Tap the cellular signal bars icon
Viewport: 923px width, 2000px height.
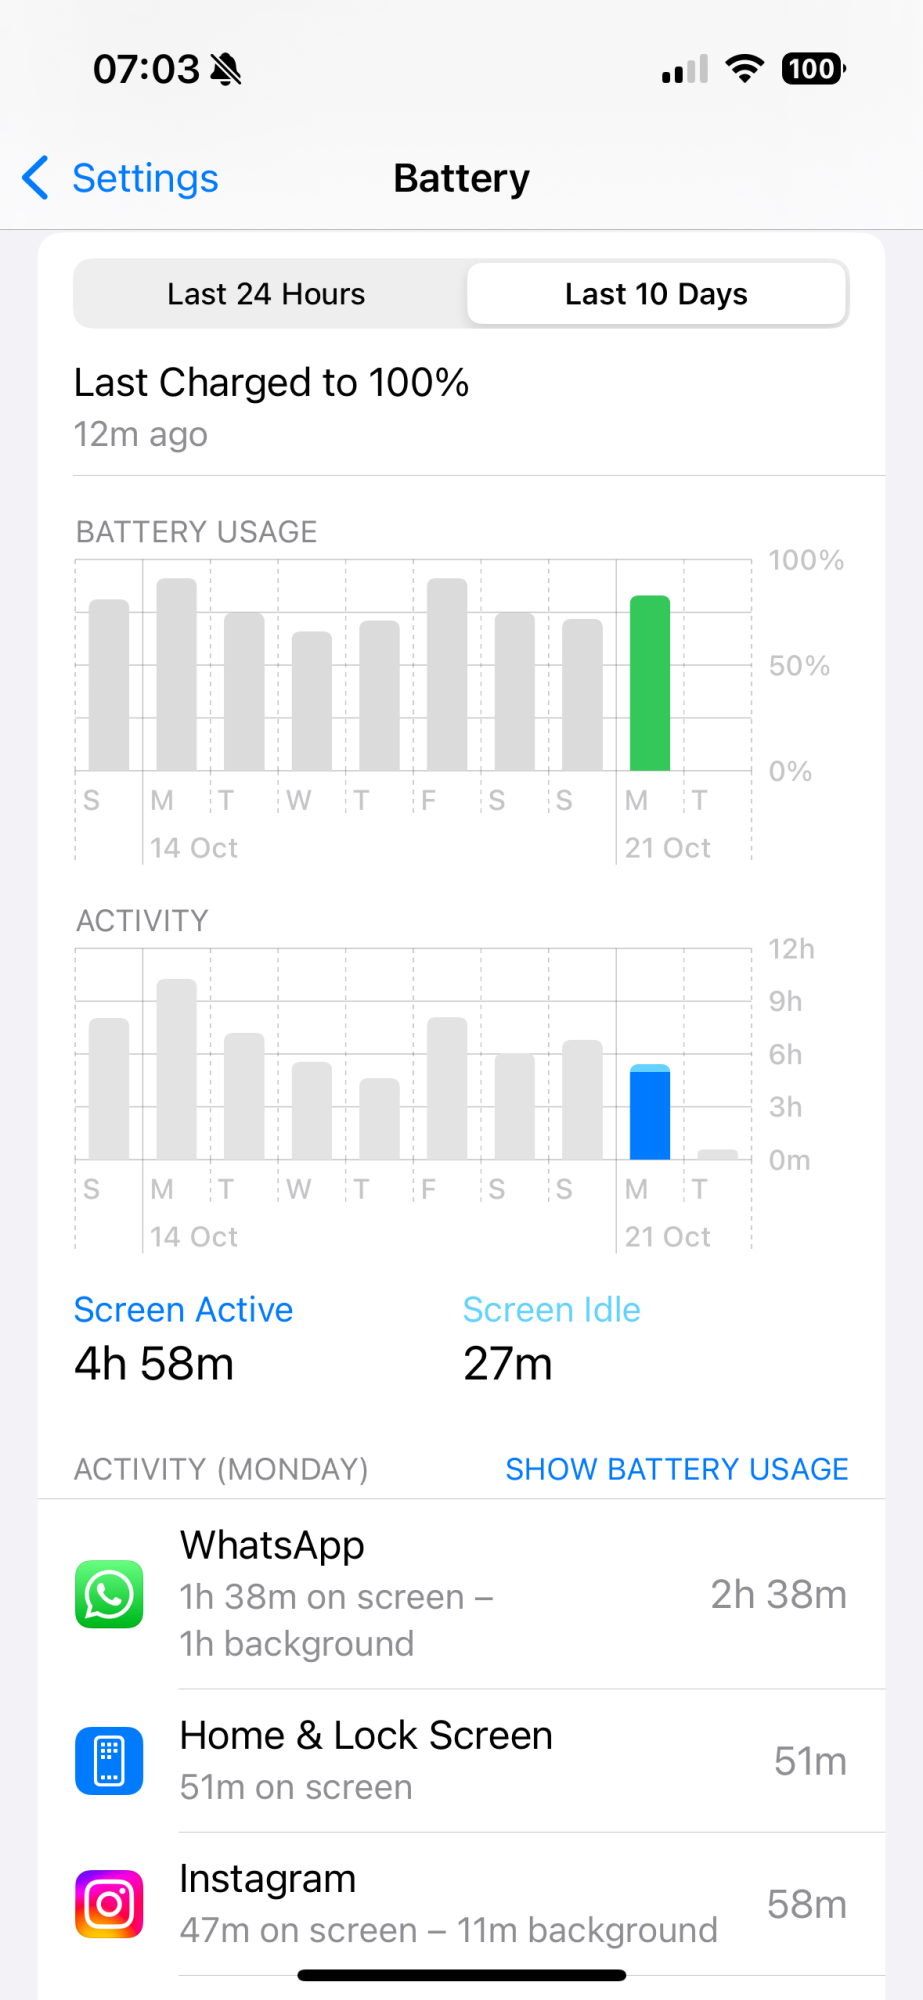click(x=685, y=70)
